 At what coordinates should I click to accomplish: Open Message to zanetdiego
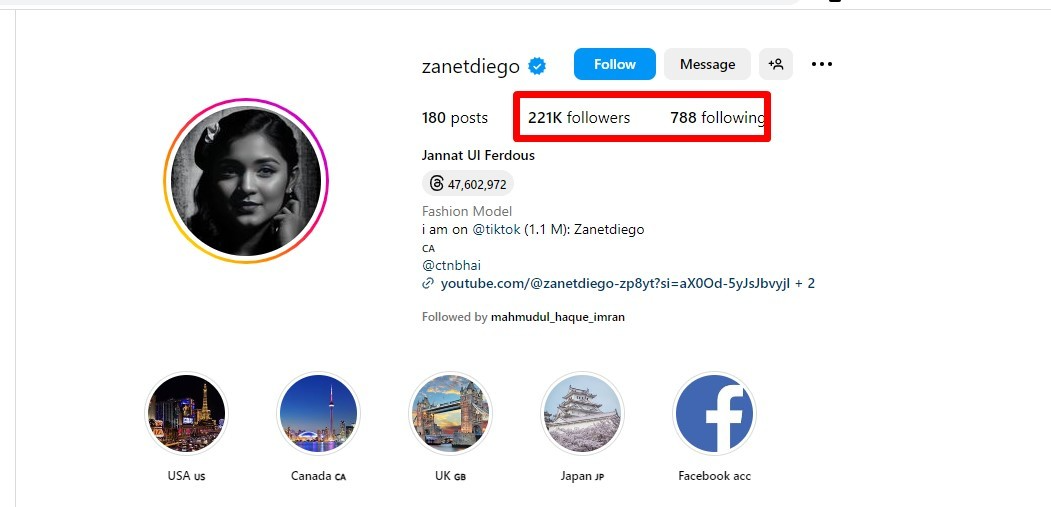tap(707, 64)
